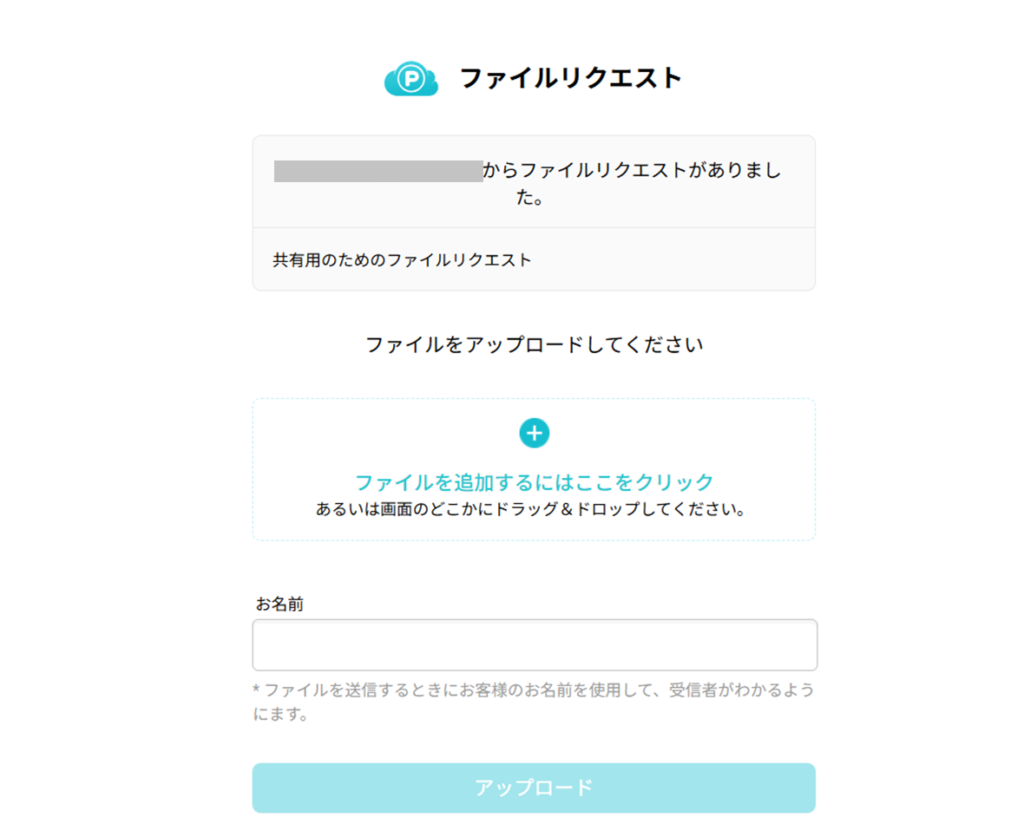Click the ファイルリクエスト page title
The width and height of the screenshot is (1024, 824).
point(570,78)
